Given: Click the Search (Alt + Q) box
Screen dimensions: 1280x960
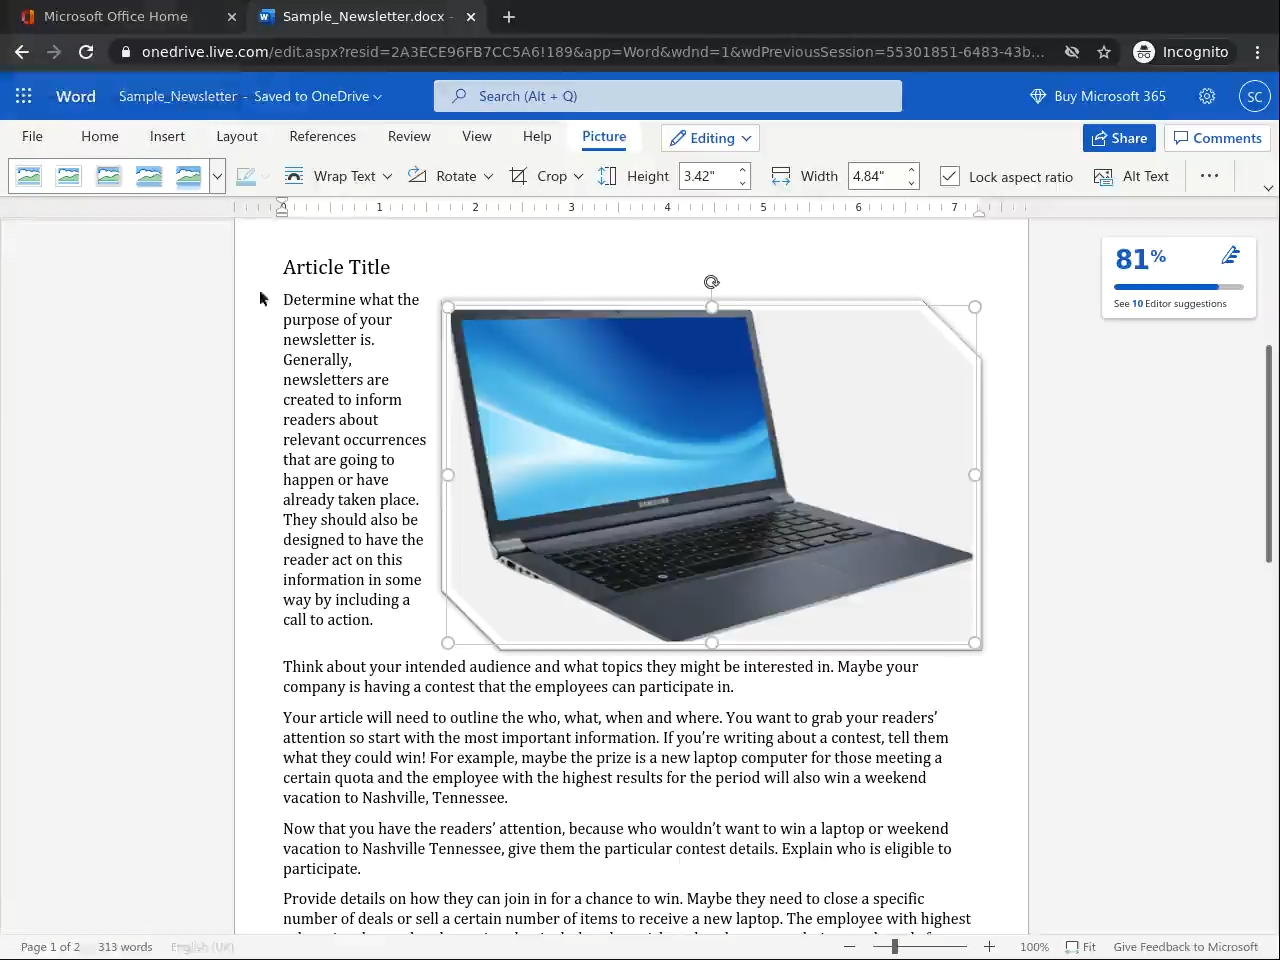Looking at the screenshot, I should click(668, 96).
